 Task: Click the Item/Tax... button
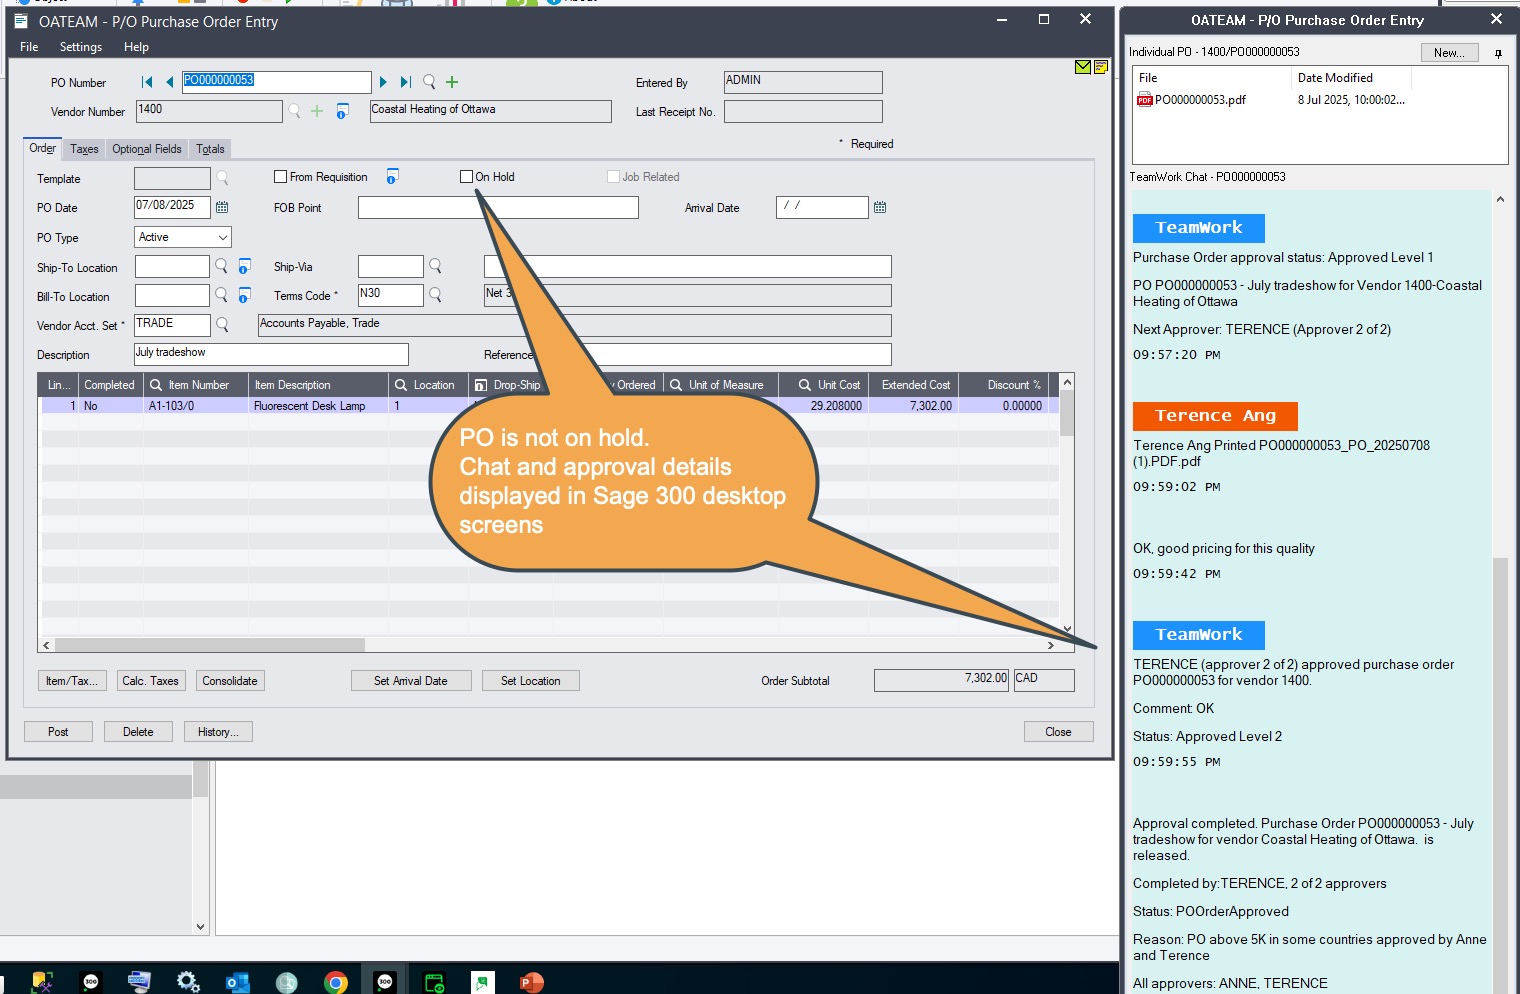pyautogui.click(x=71, y=681)
